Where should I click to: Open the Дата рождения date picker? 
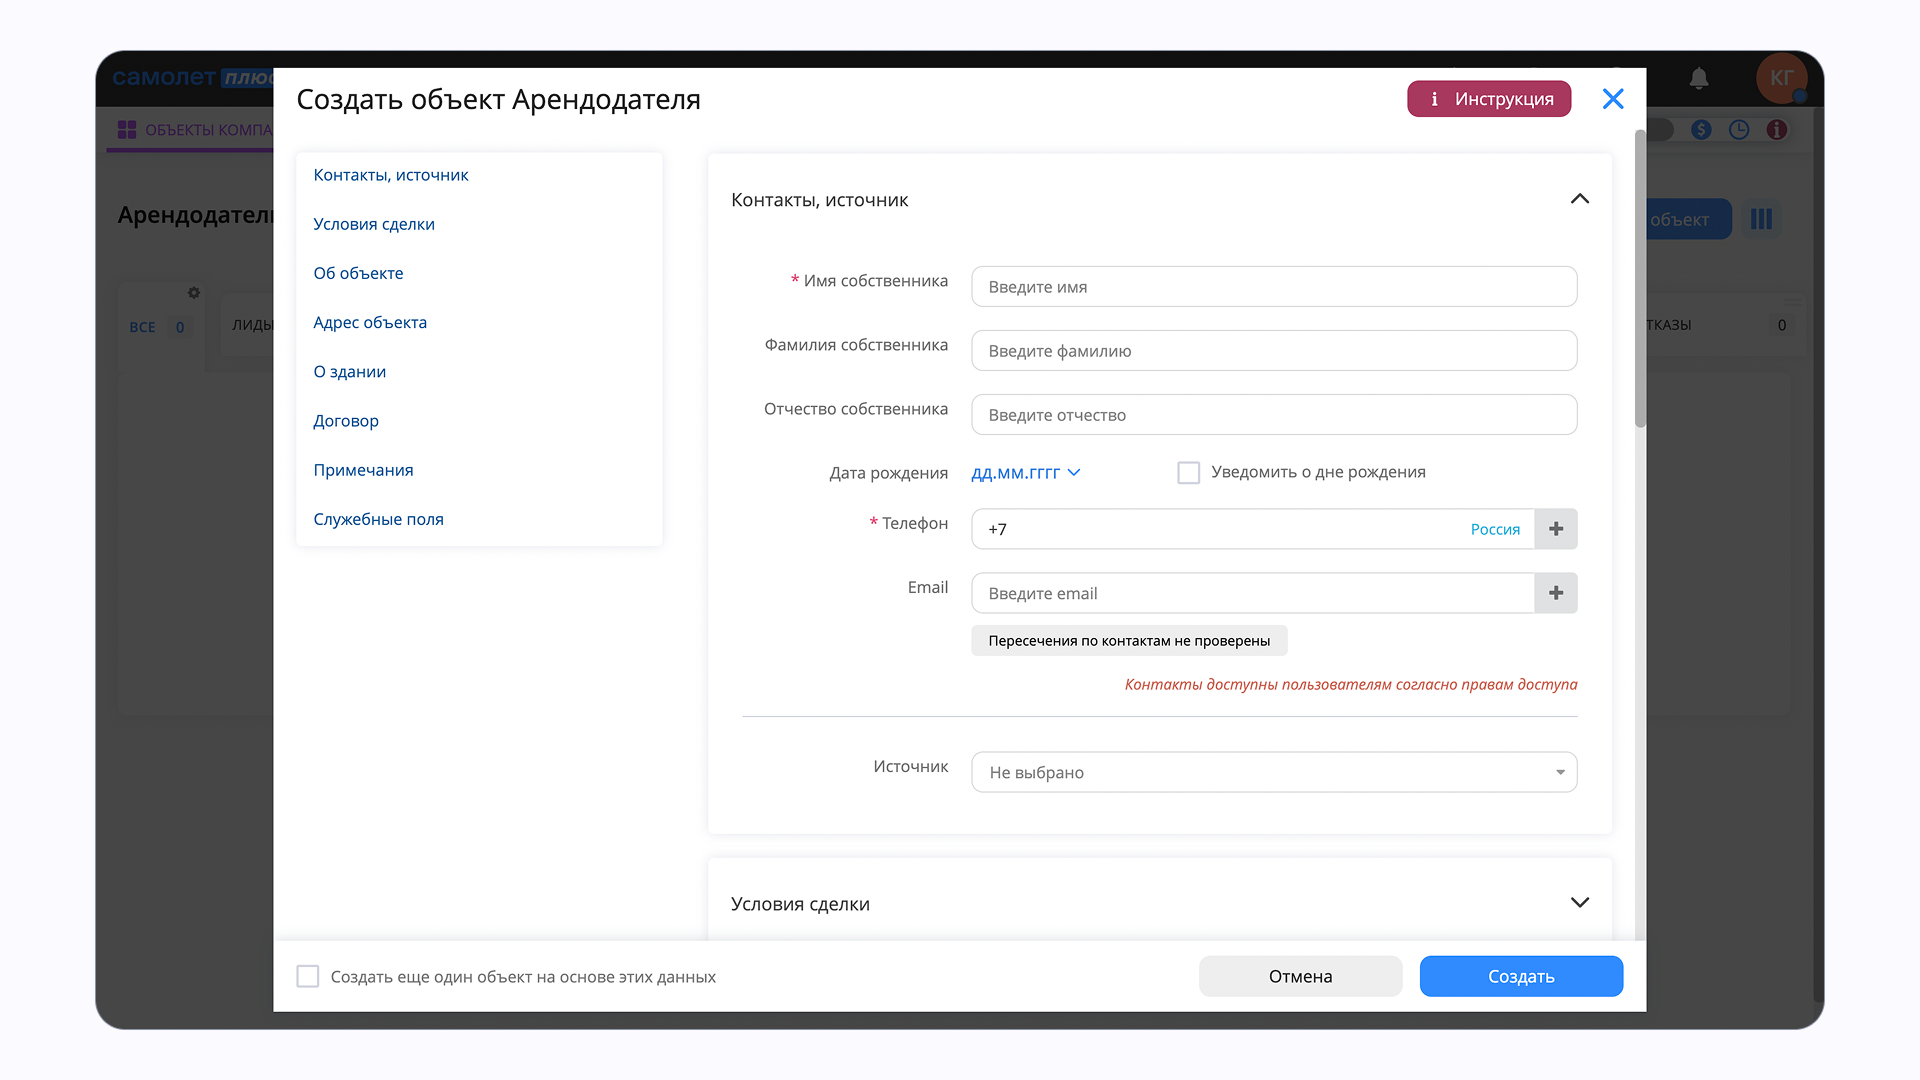[1025, 472]
